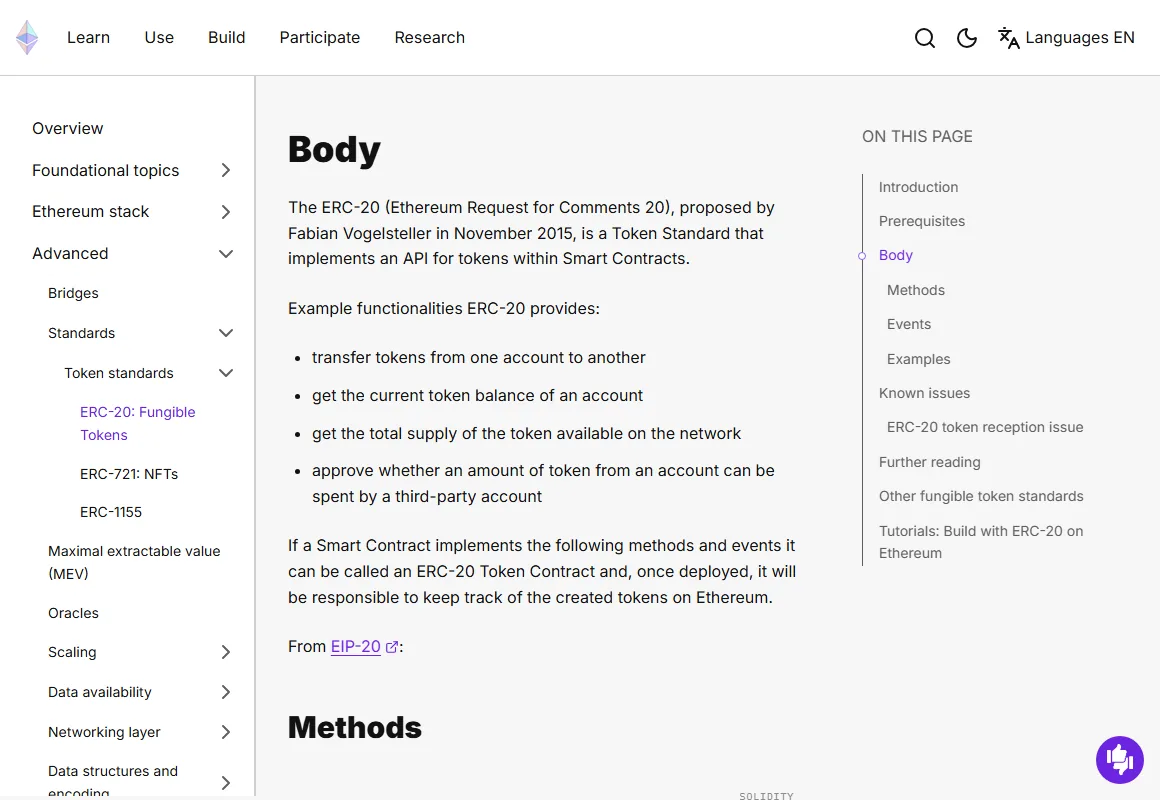Expand Ethereum stack chevron
Screen dimensions: 1160x800
tap(226, 212)
